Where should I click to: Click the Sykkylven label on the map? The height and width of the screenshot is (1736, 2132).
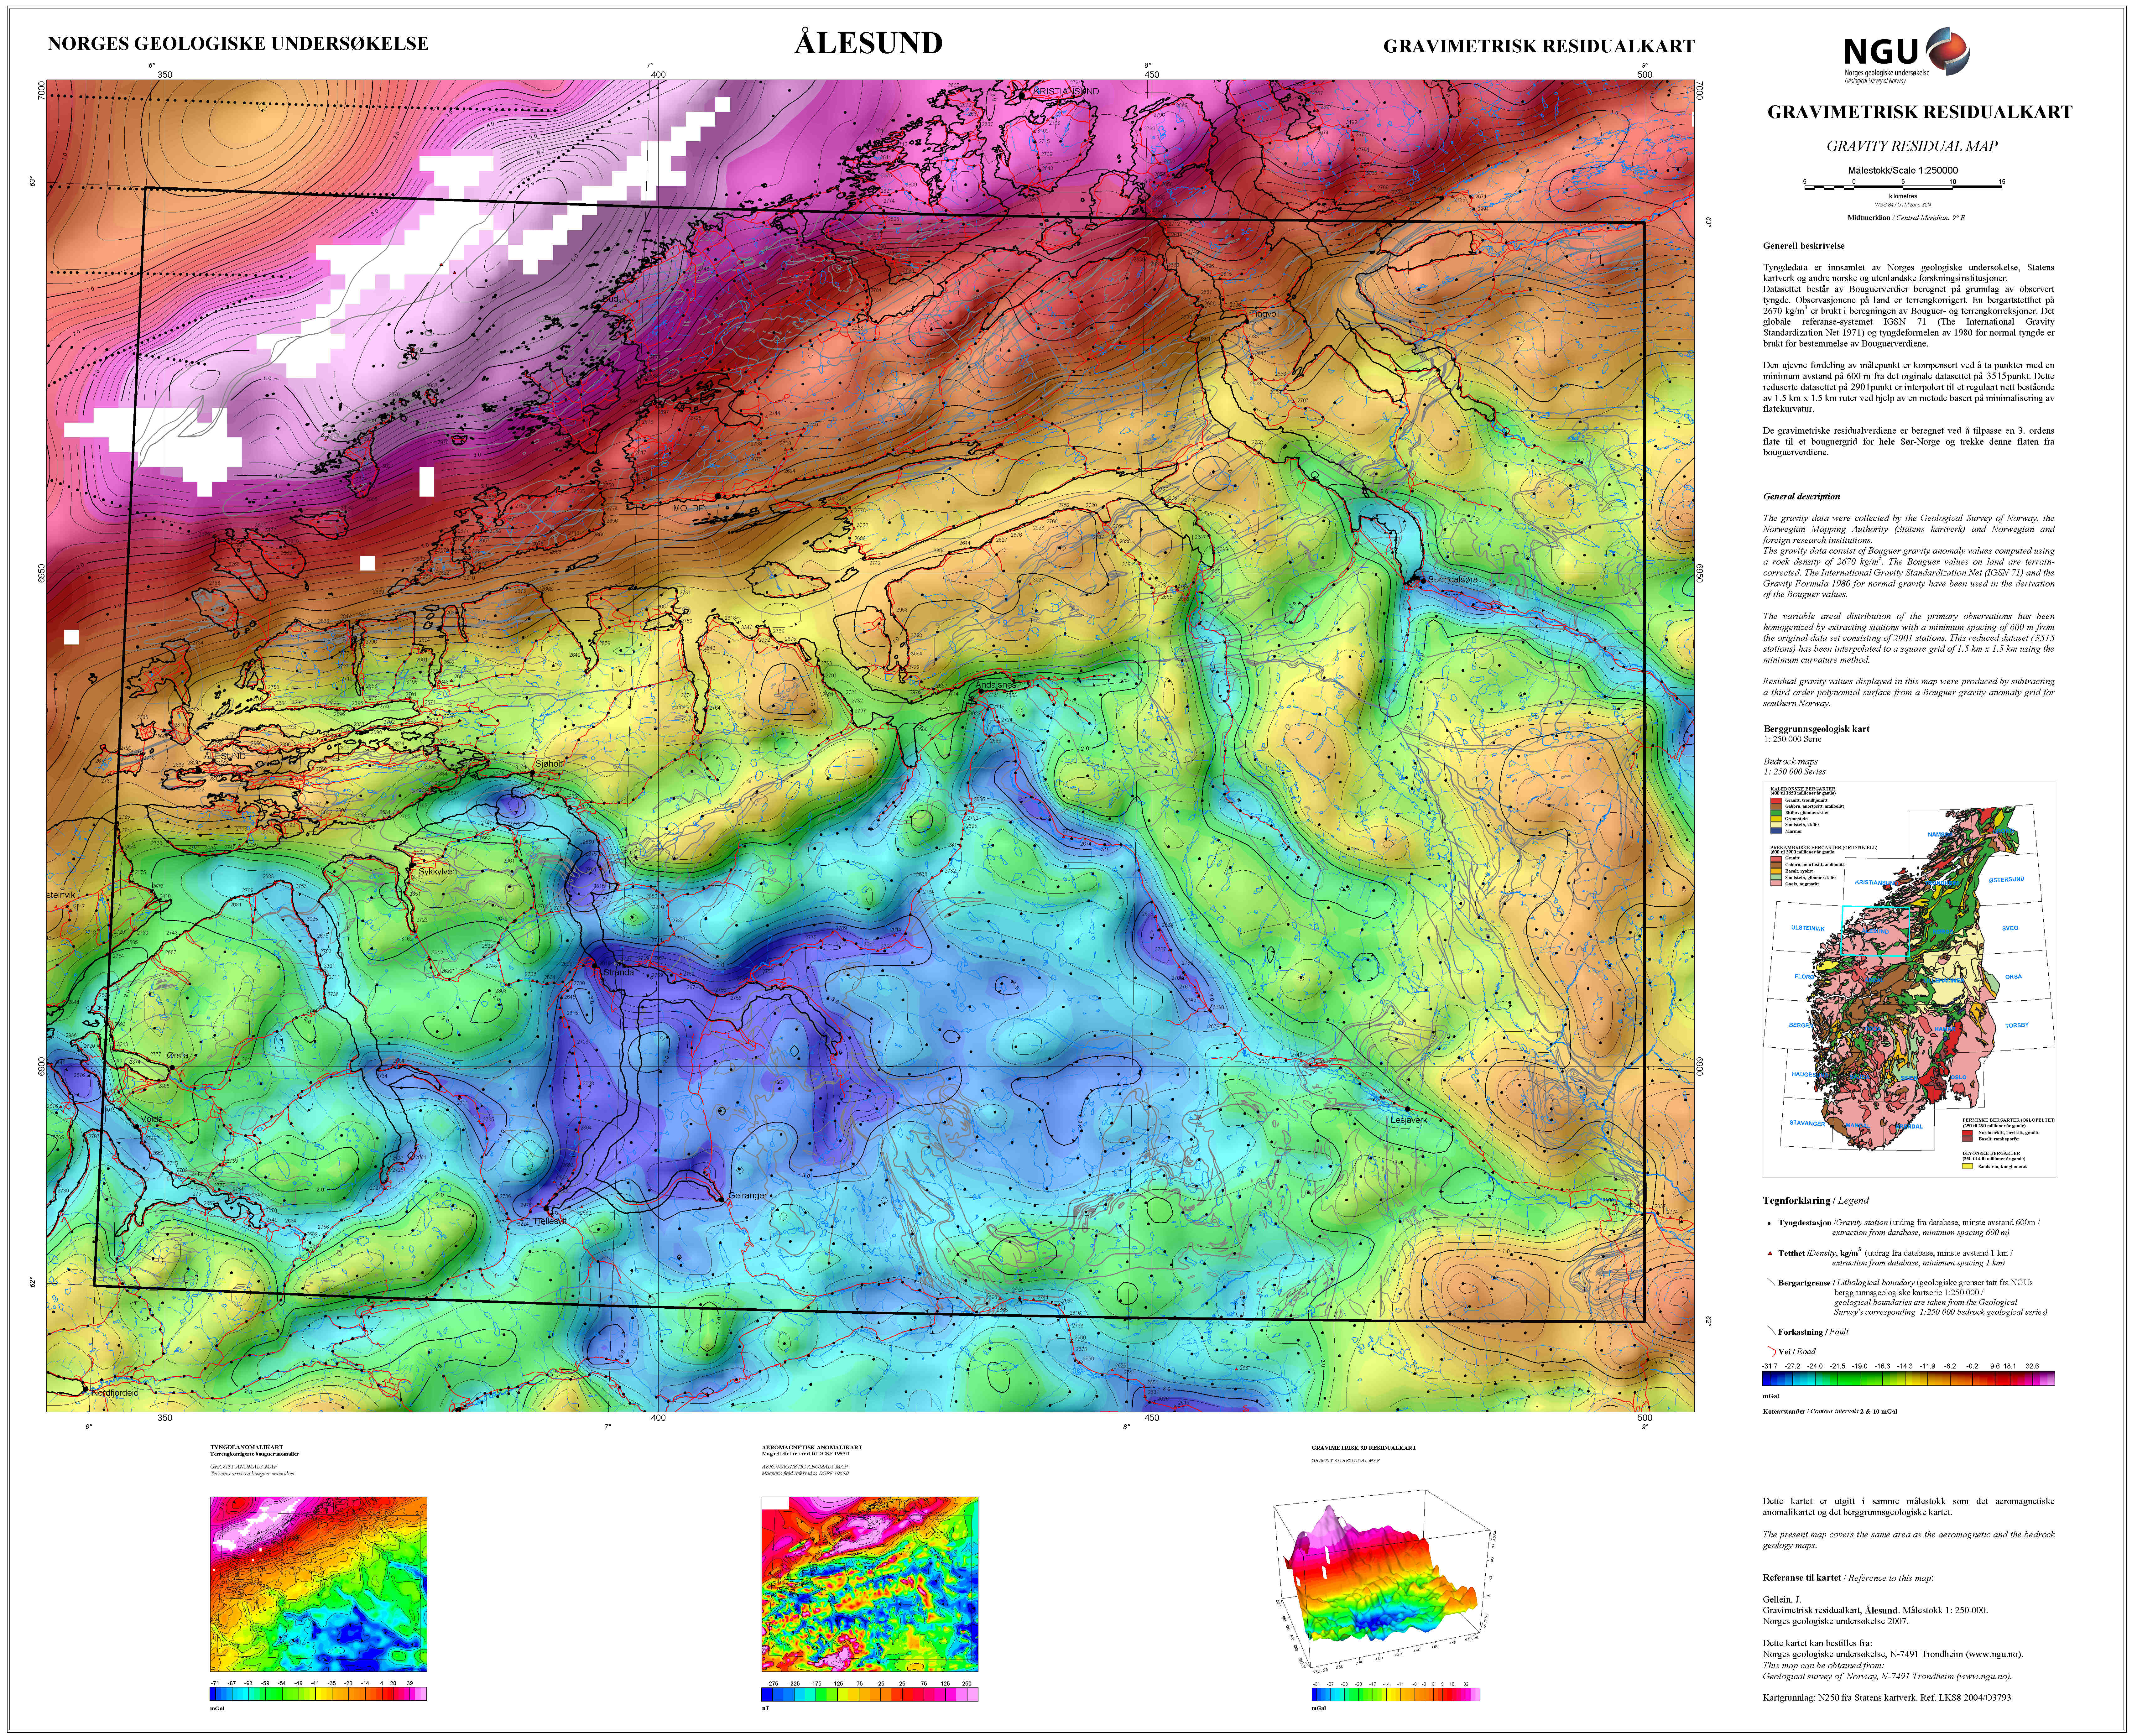tap(437, 871)
